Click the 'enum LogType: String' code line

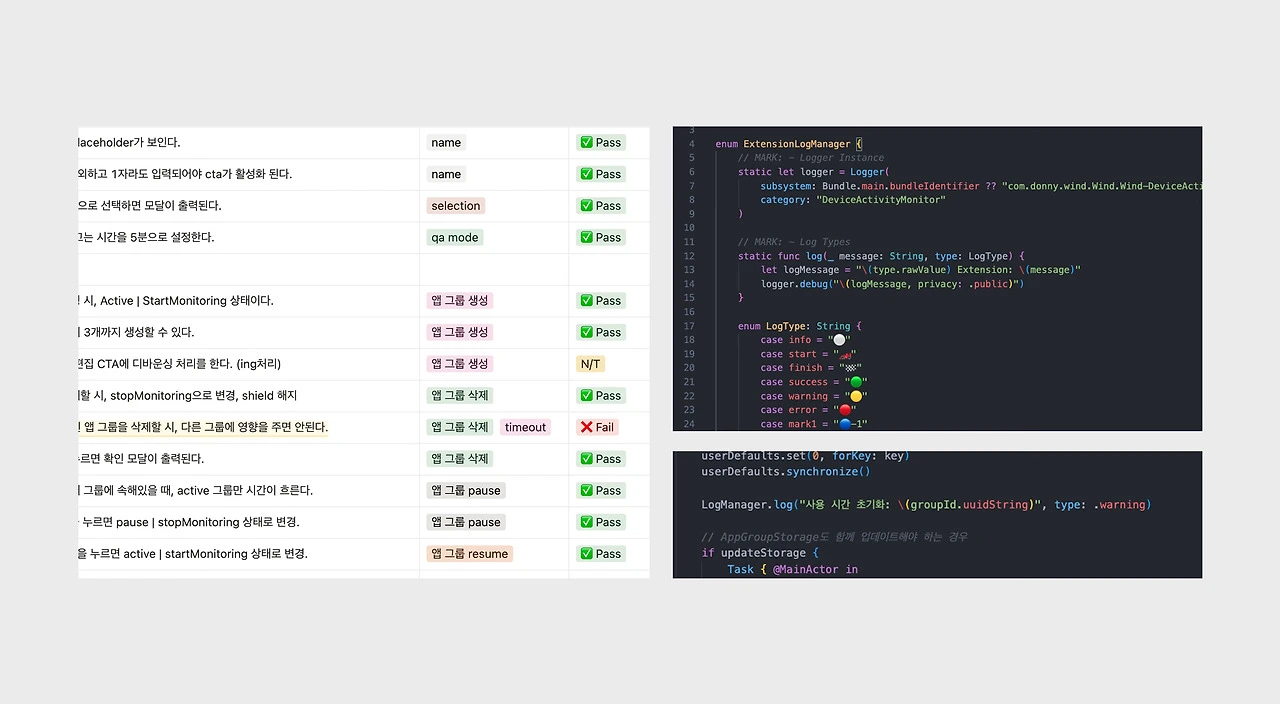[800, 326]
